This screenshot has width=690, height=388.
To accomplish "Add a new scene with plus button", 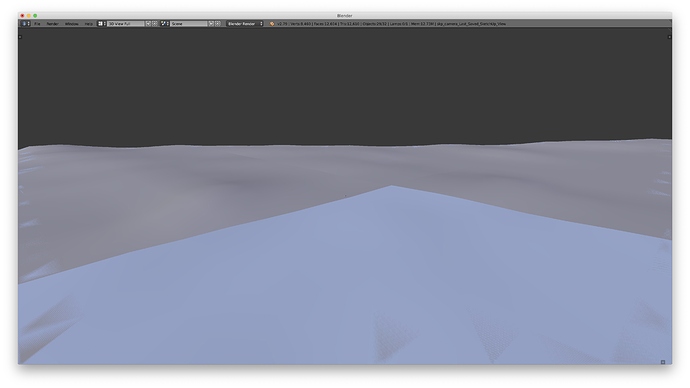I will (211, 24).
